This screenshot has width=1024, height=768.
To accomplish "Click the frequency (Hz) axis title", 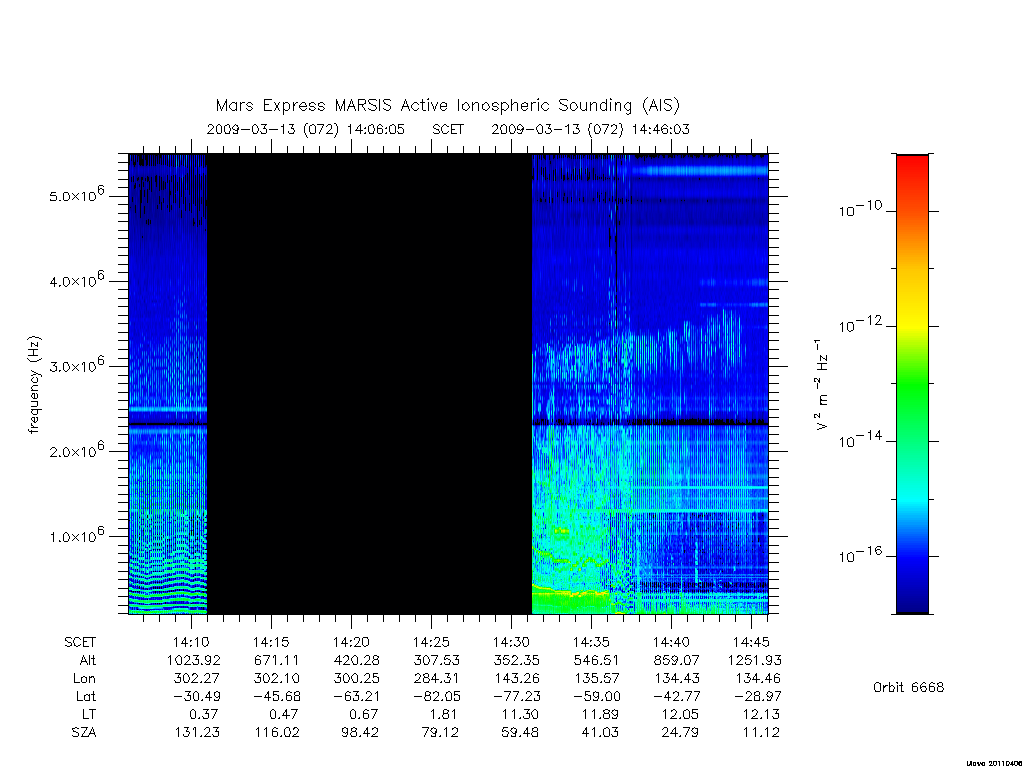I will 34,385.
